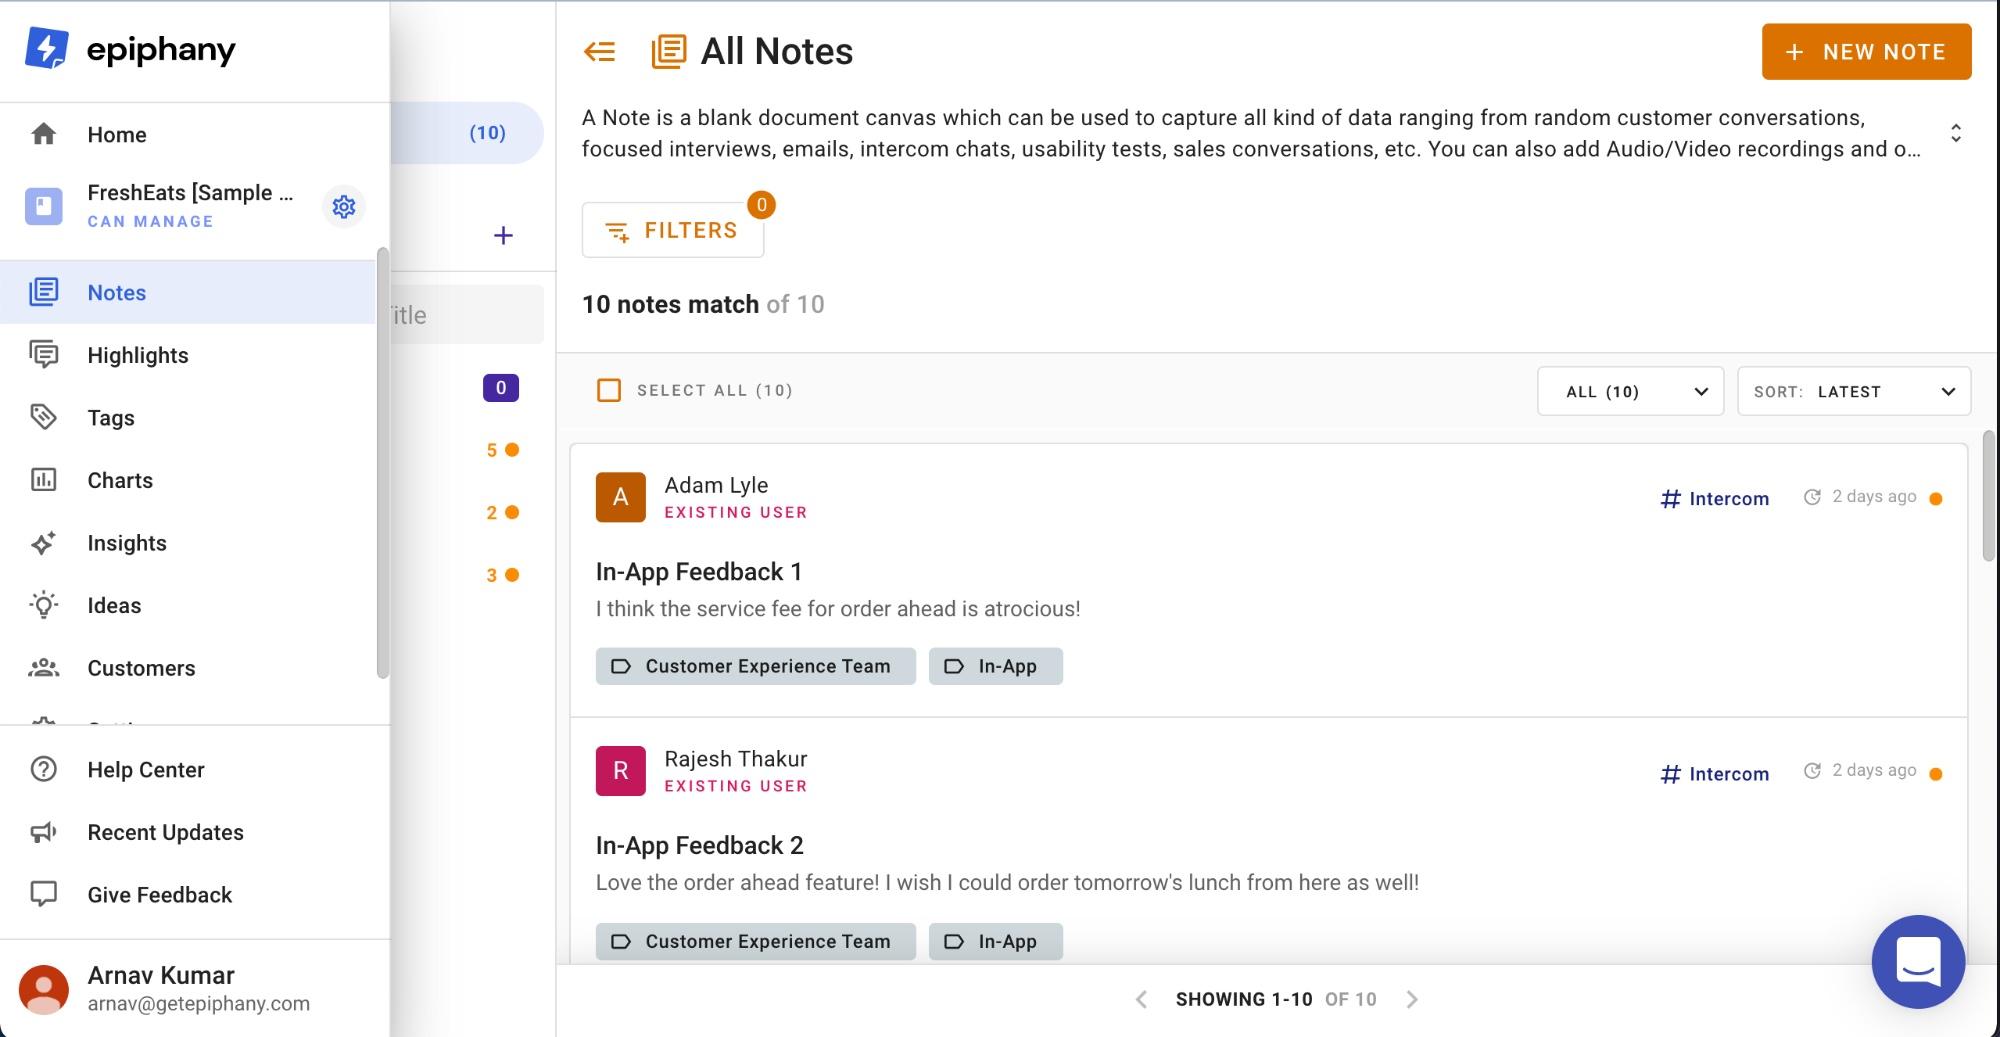The image size is (2000, 1037).
Task: Click 2 days ago on Adam Lyle note
Action: (x=1860, y=497)
